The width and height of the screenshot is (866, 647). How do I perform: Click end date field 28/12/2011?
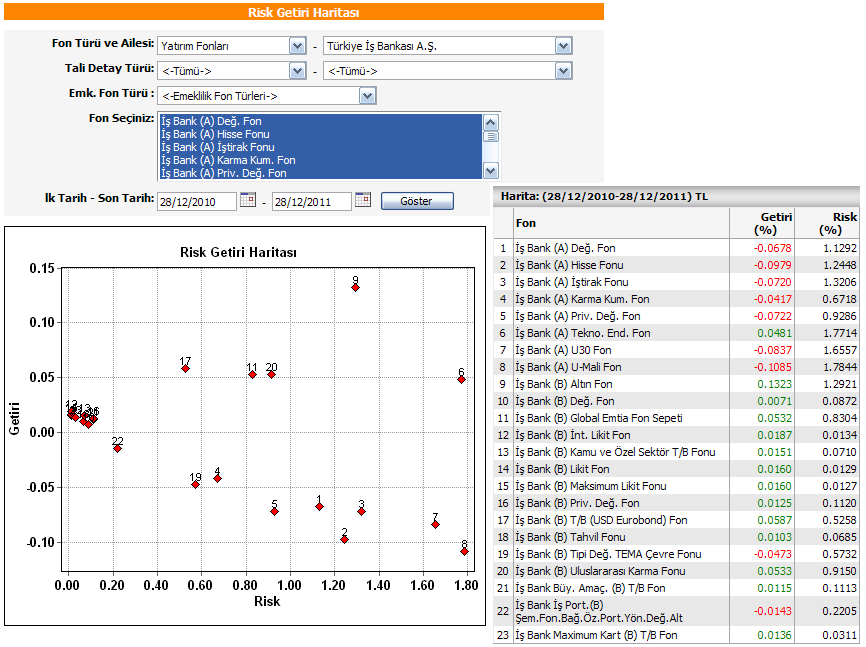pyautogui.click(x=311, y=202)
